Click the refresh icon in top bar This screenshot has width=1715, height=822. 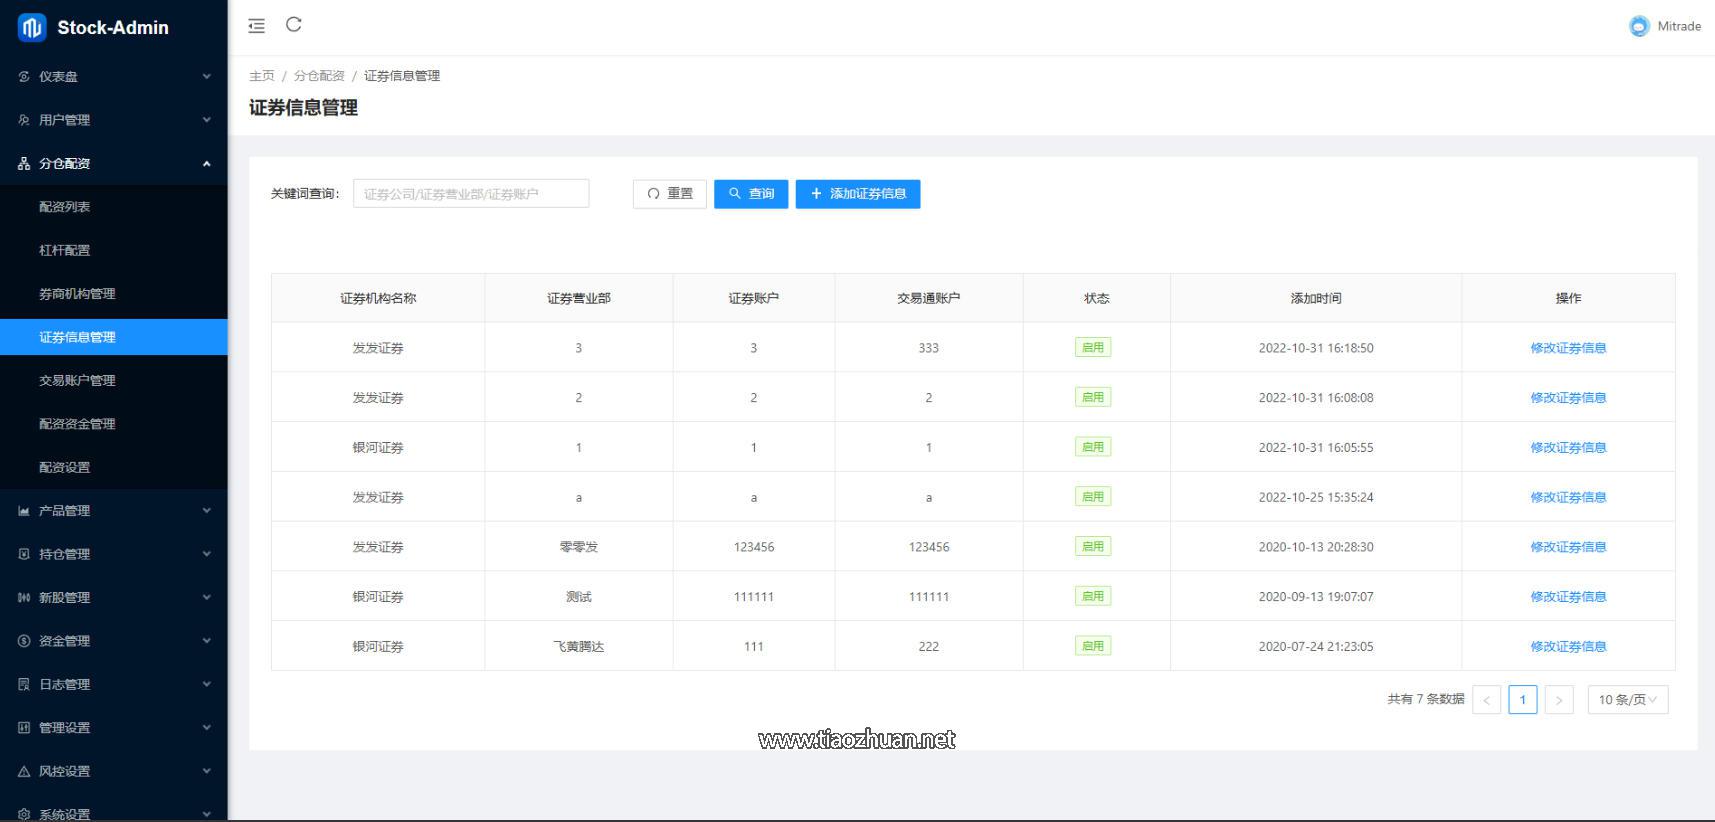294,25
